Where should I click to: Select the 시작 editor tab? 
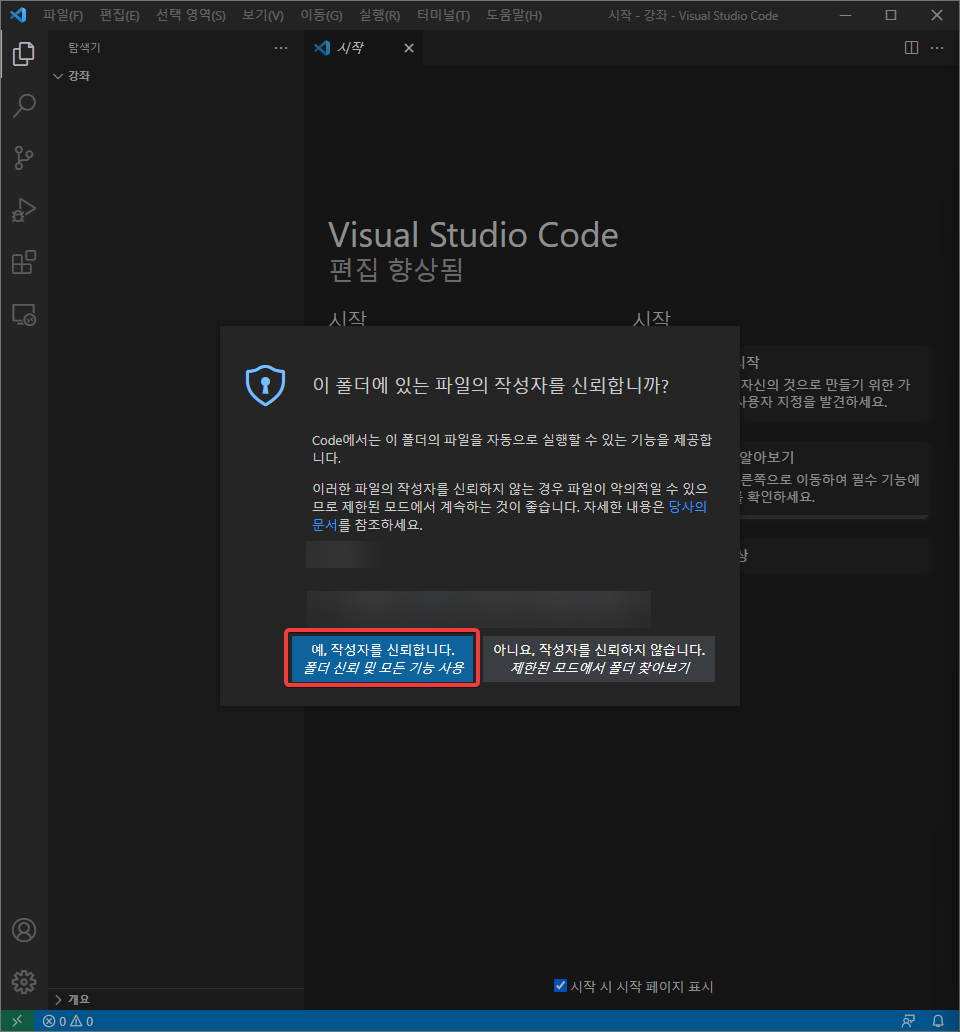[364, 48]
